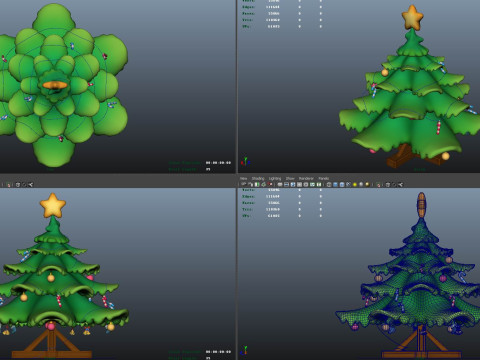Click the X-Ray Joints icon, perspective toolbar
480x360 pixels.
400,184
